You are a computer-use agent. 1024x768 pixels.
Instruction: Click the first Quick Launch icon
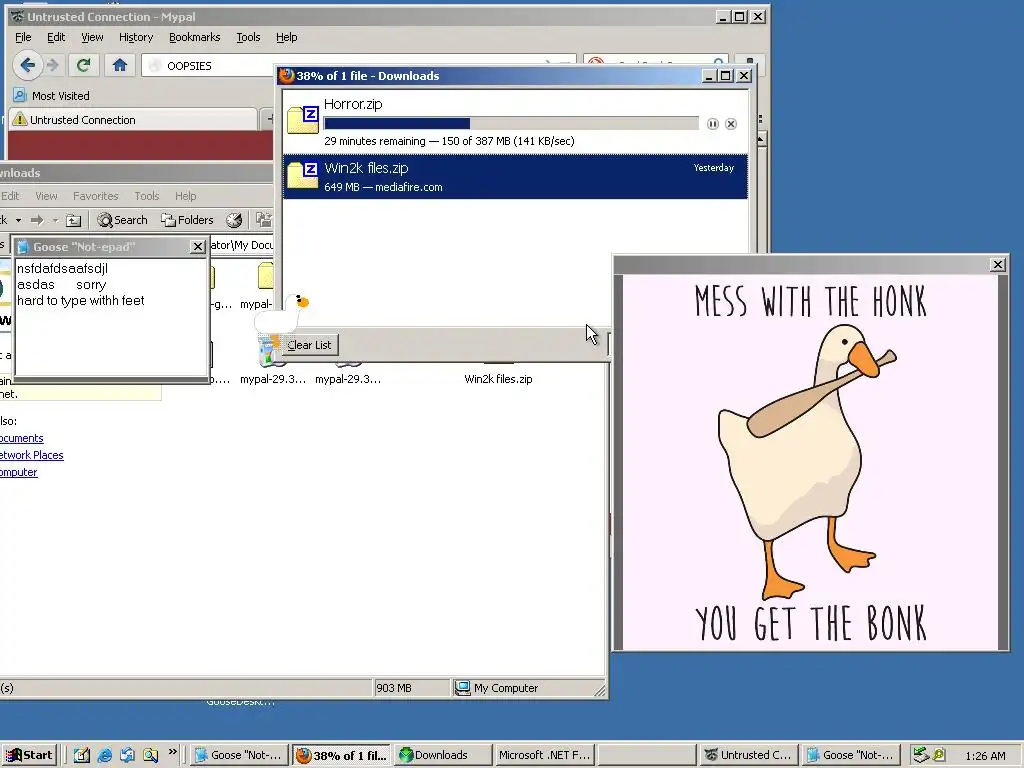(x=82, y=756)
